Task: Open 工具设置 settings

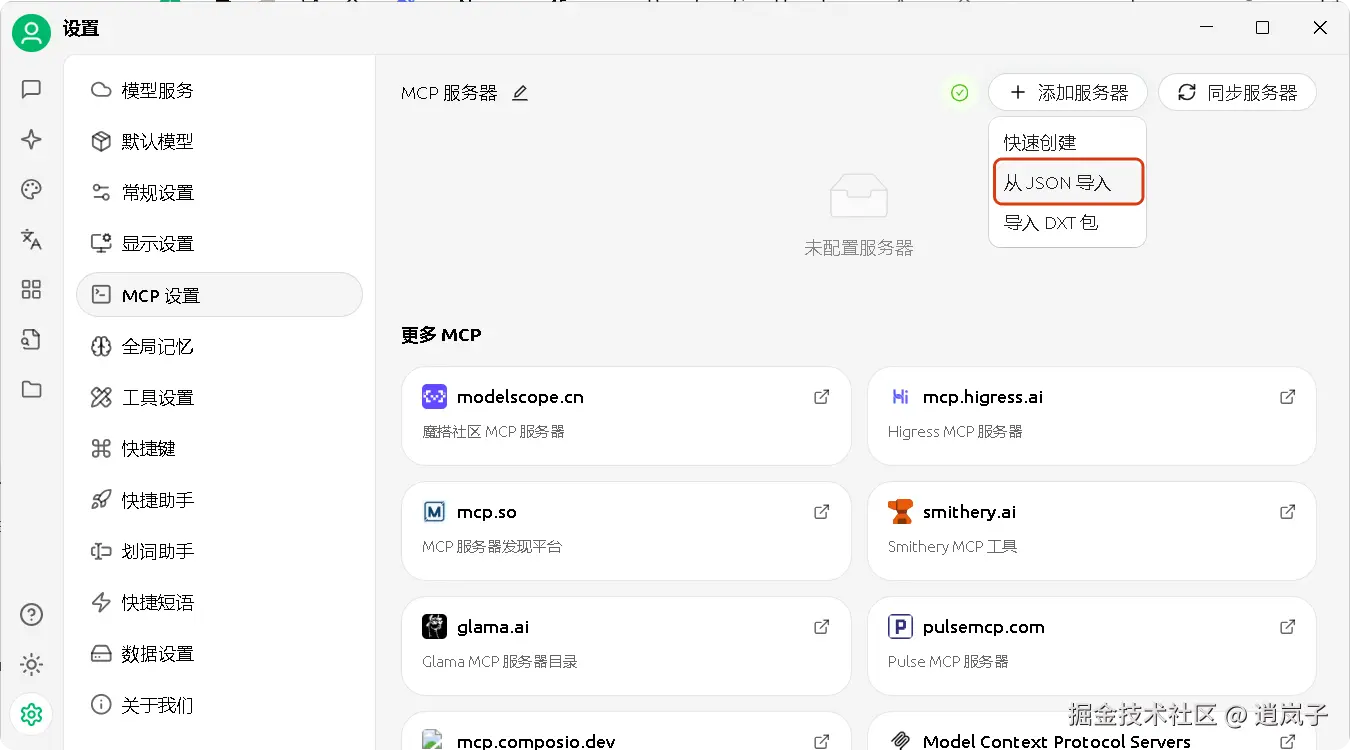Action: coord(219,397)
